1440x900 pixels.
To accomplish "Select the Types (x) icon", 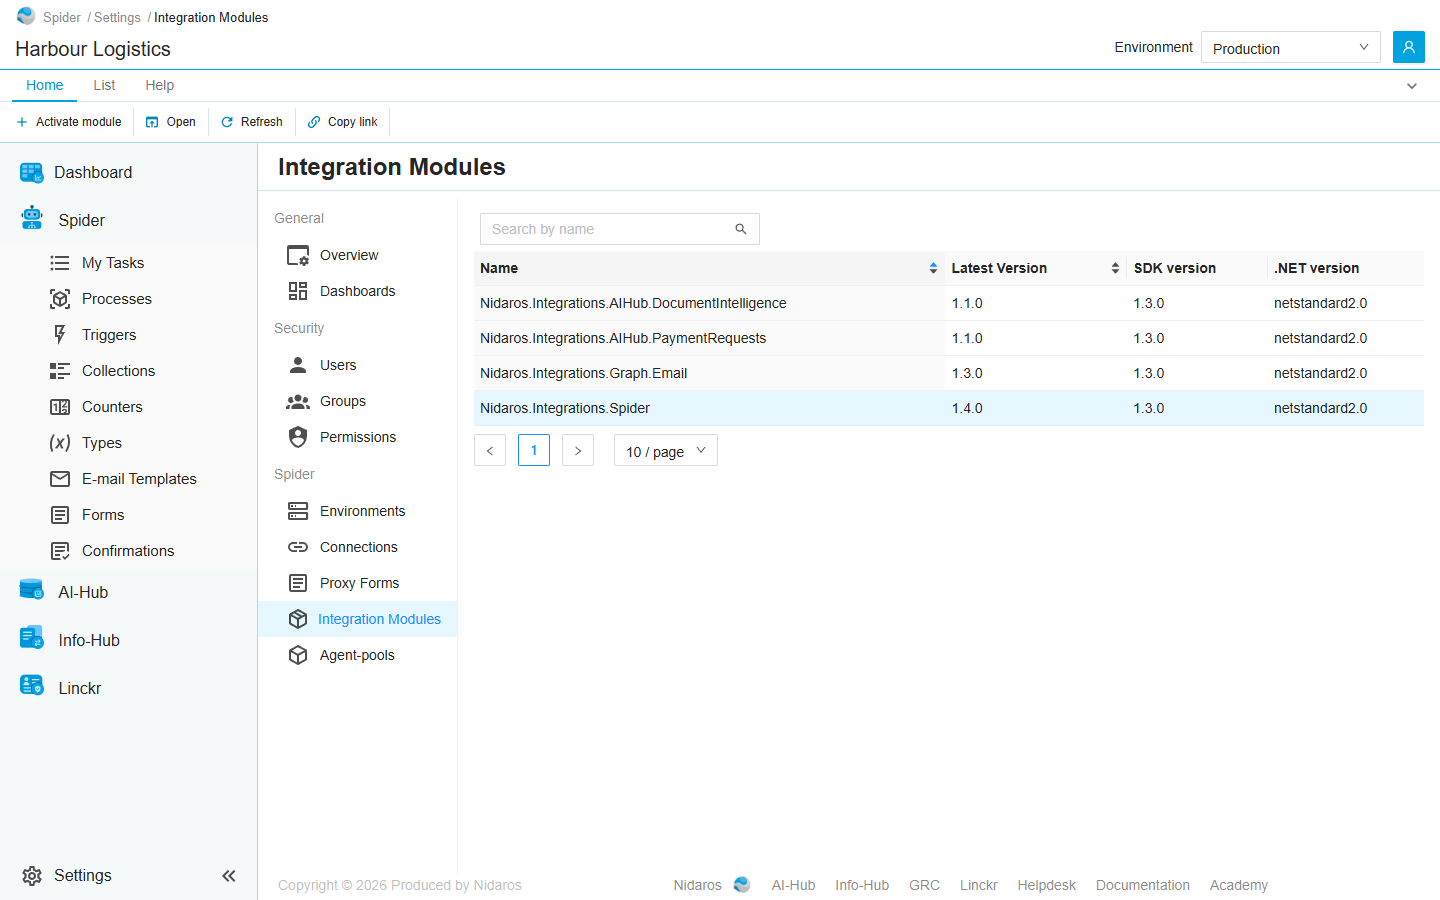I will point(60,443).
